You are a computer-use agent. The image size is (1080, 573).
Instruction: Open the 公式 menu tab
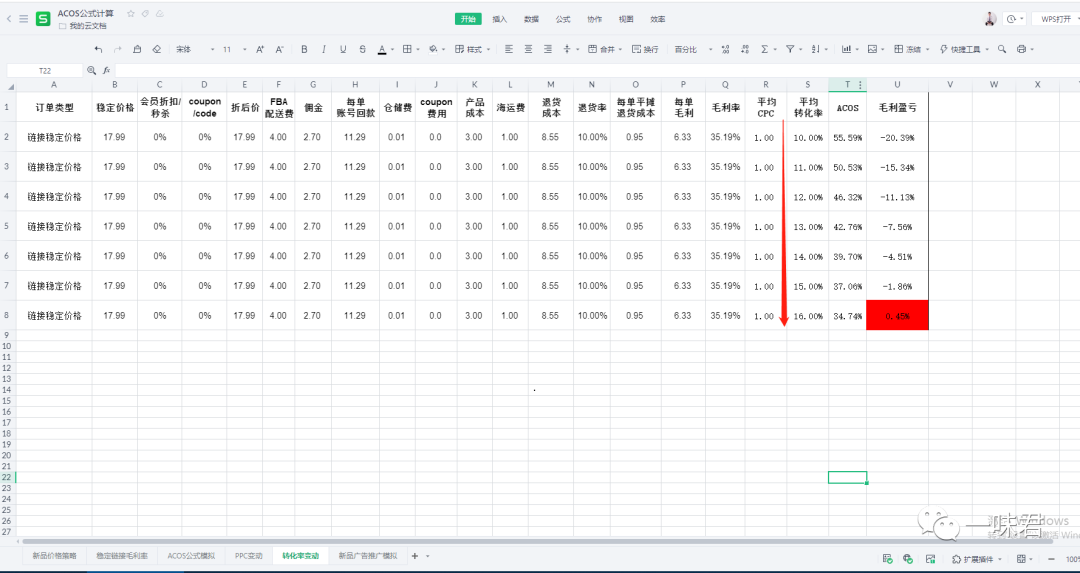[x=563, y=19]
